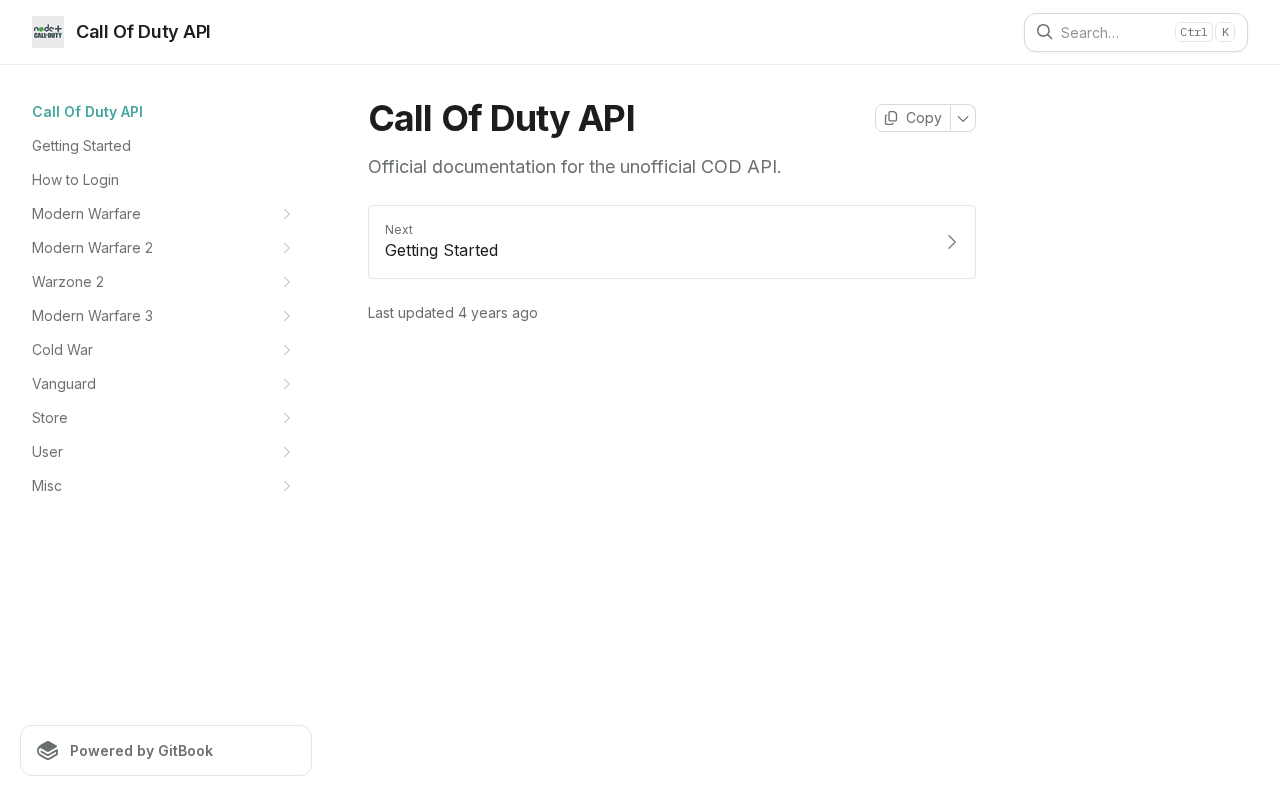Viewport: 1280px width, 800px height.
Task: Expand the Store section chevron
Action: tap(286, 418)
